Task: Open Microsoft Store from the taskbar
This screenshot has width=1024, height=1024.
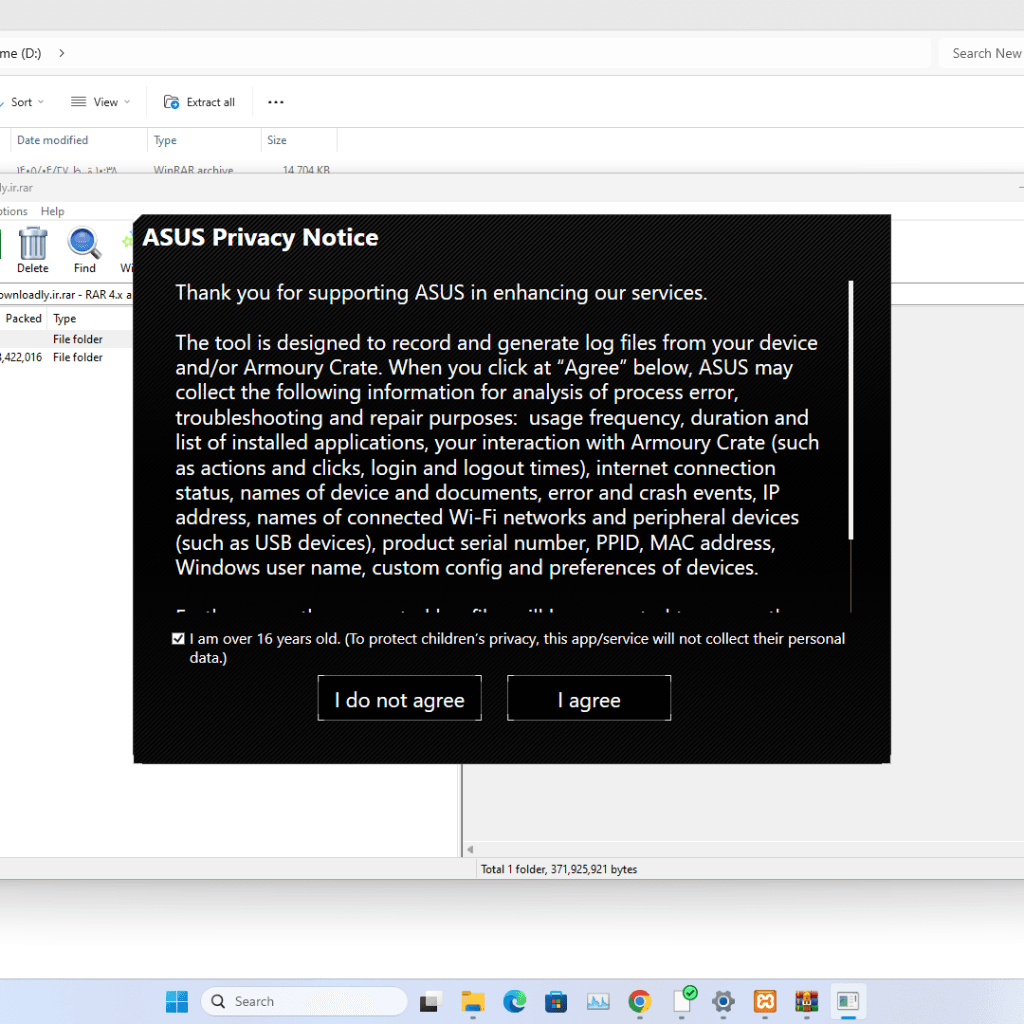Action: point(556,1001)
